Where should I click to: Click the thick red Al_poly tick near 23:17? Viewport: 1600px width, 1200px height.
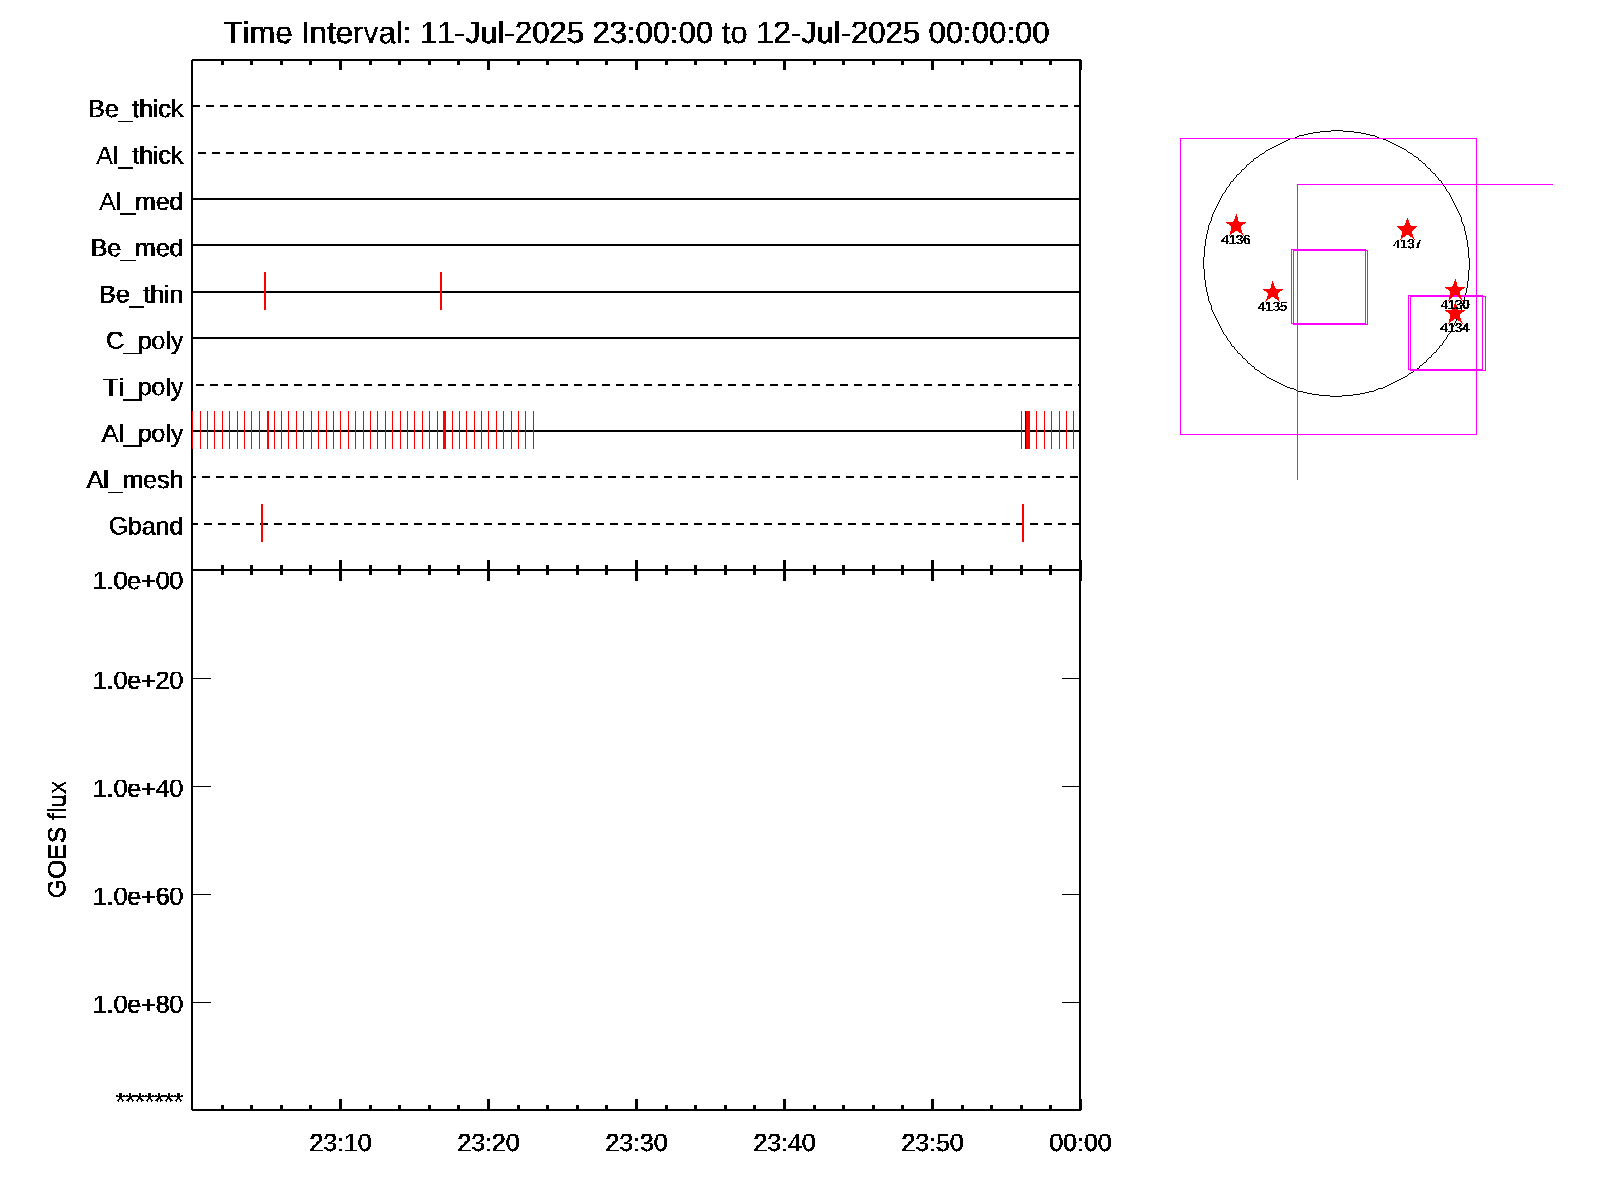coord(444,430)
